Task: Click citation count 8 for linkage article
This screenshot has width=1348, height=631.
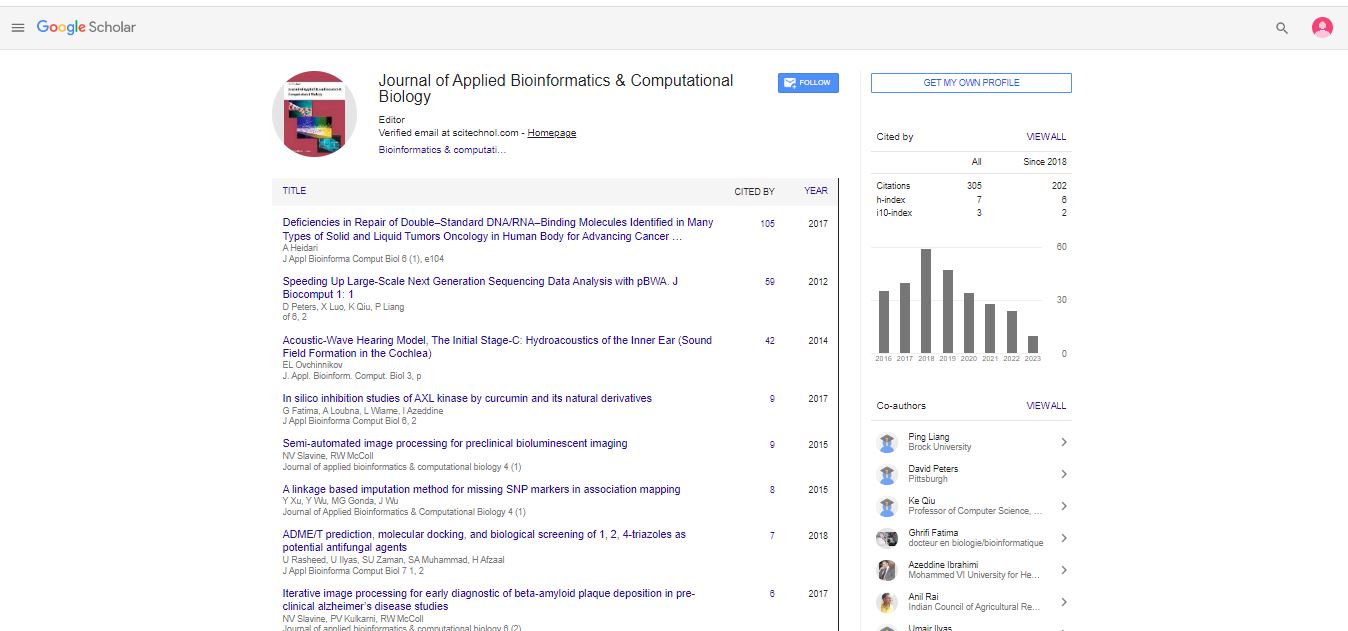Action: pyautogui.click(x=772, y=490)
